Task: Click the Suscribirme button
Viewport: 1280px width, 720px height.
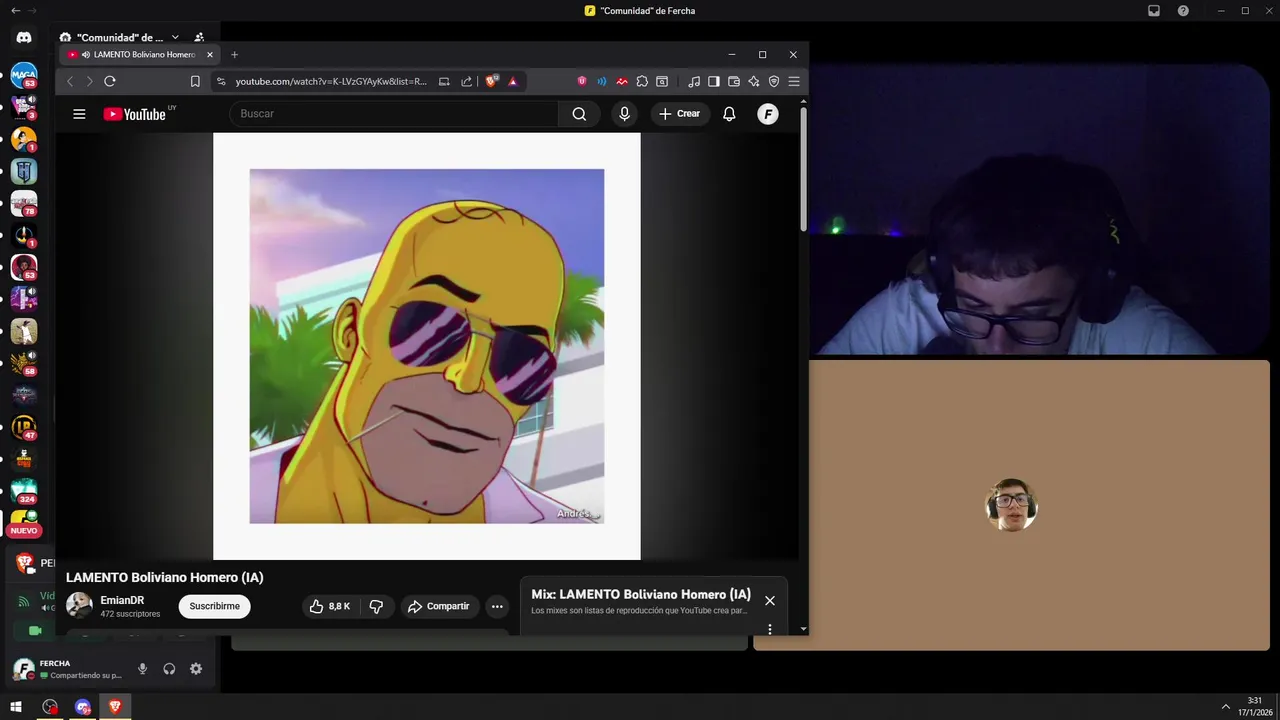Action: point(215,606)
